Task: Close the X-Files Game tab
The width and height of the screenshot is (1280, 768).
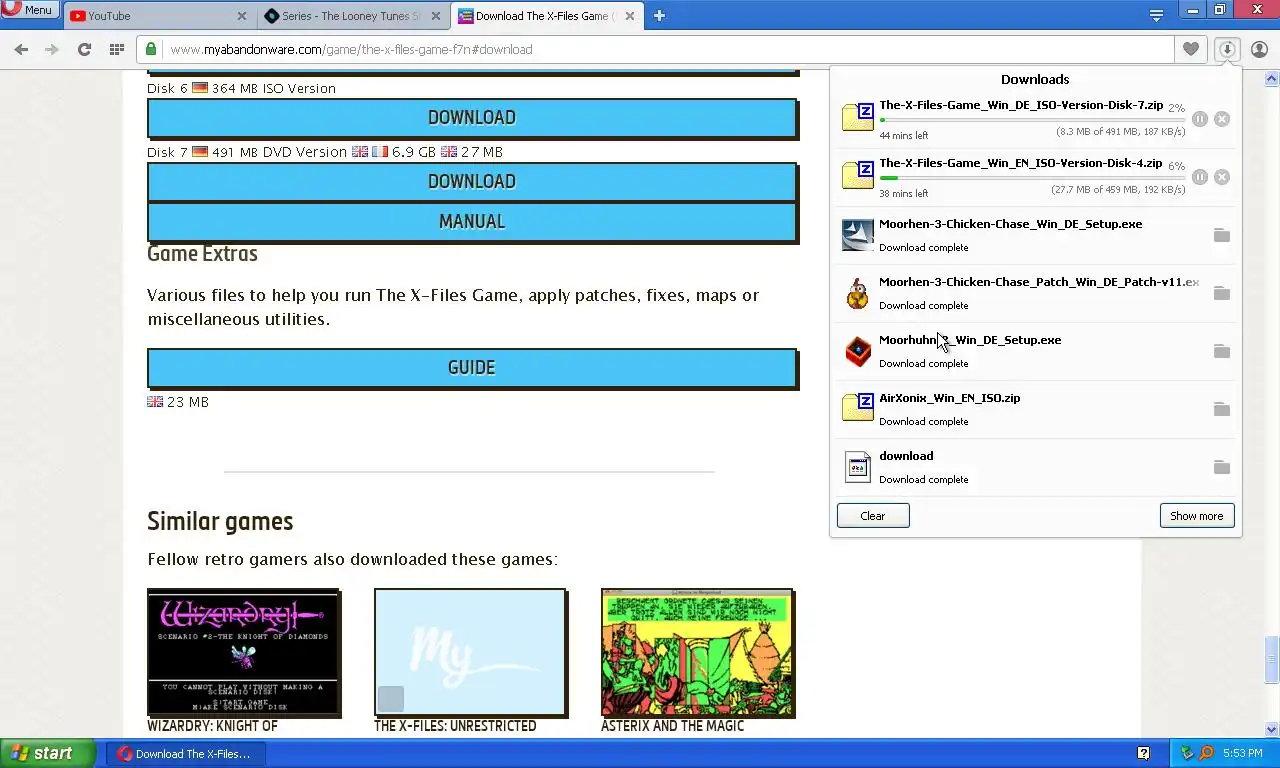Action: (629, 16)
